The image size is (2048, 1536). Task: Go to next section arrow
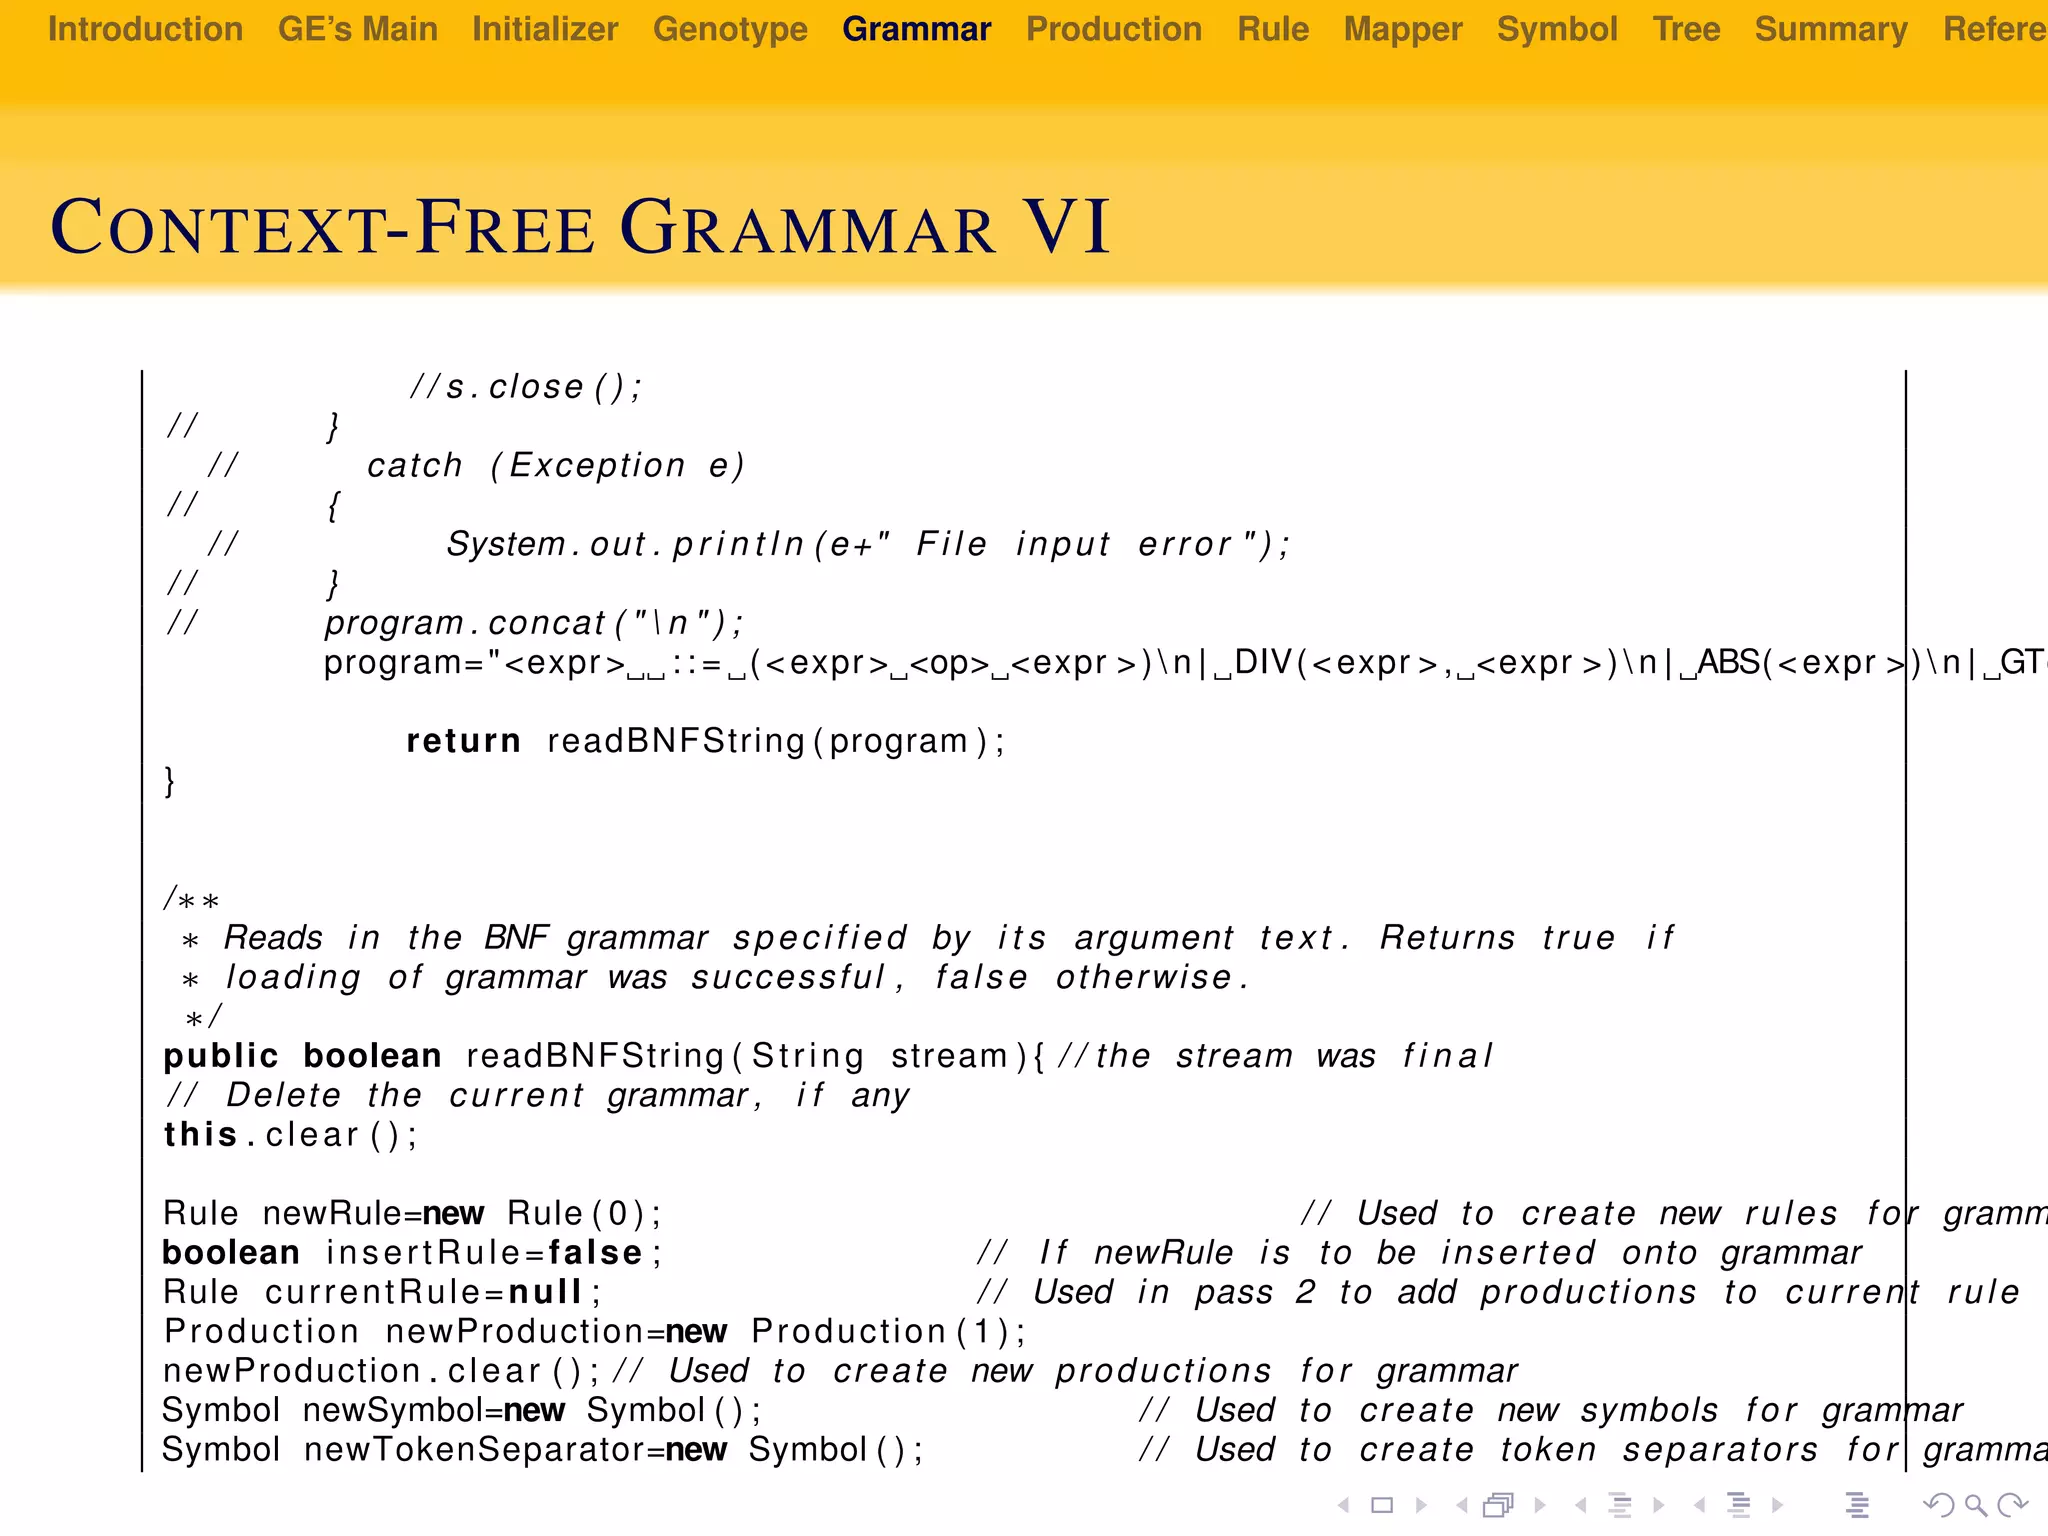(1777, 1505)
